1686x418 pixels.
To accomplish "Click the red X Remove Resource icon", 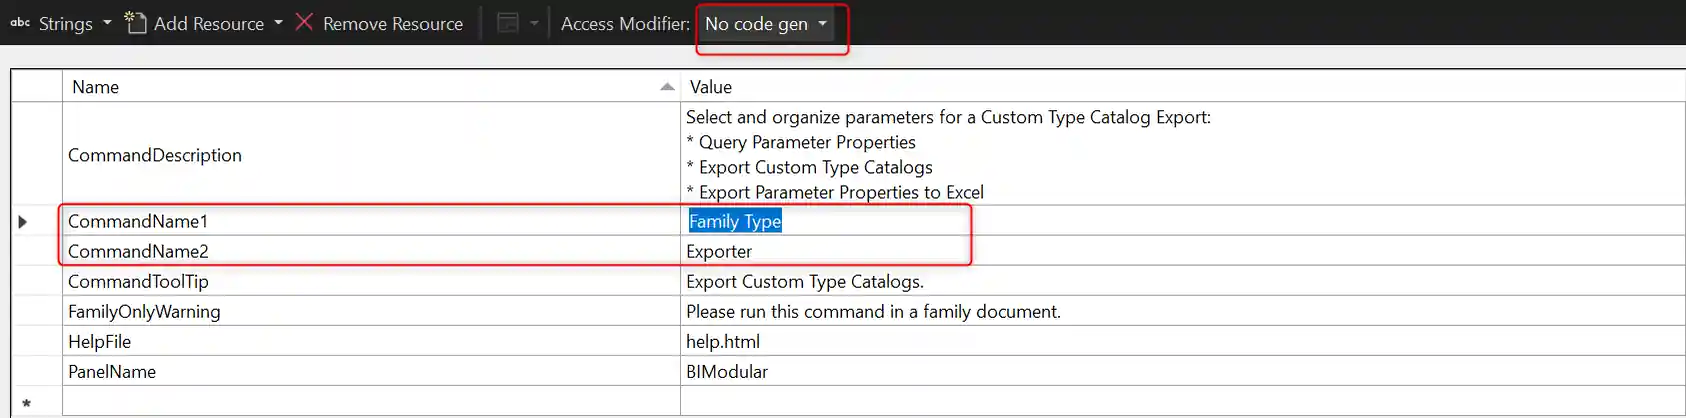I will 305,22.
